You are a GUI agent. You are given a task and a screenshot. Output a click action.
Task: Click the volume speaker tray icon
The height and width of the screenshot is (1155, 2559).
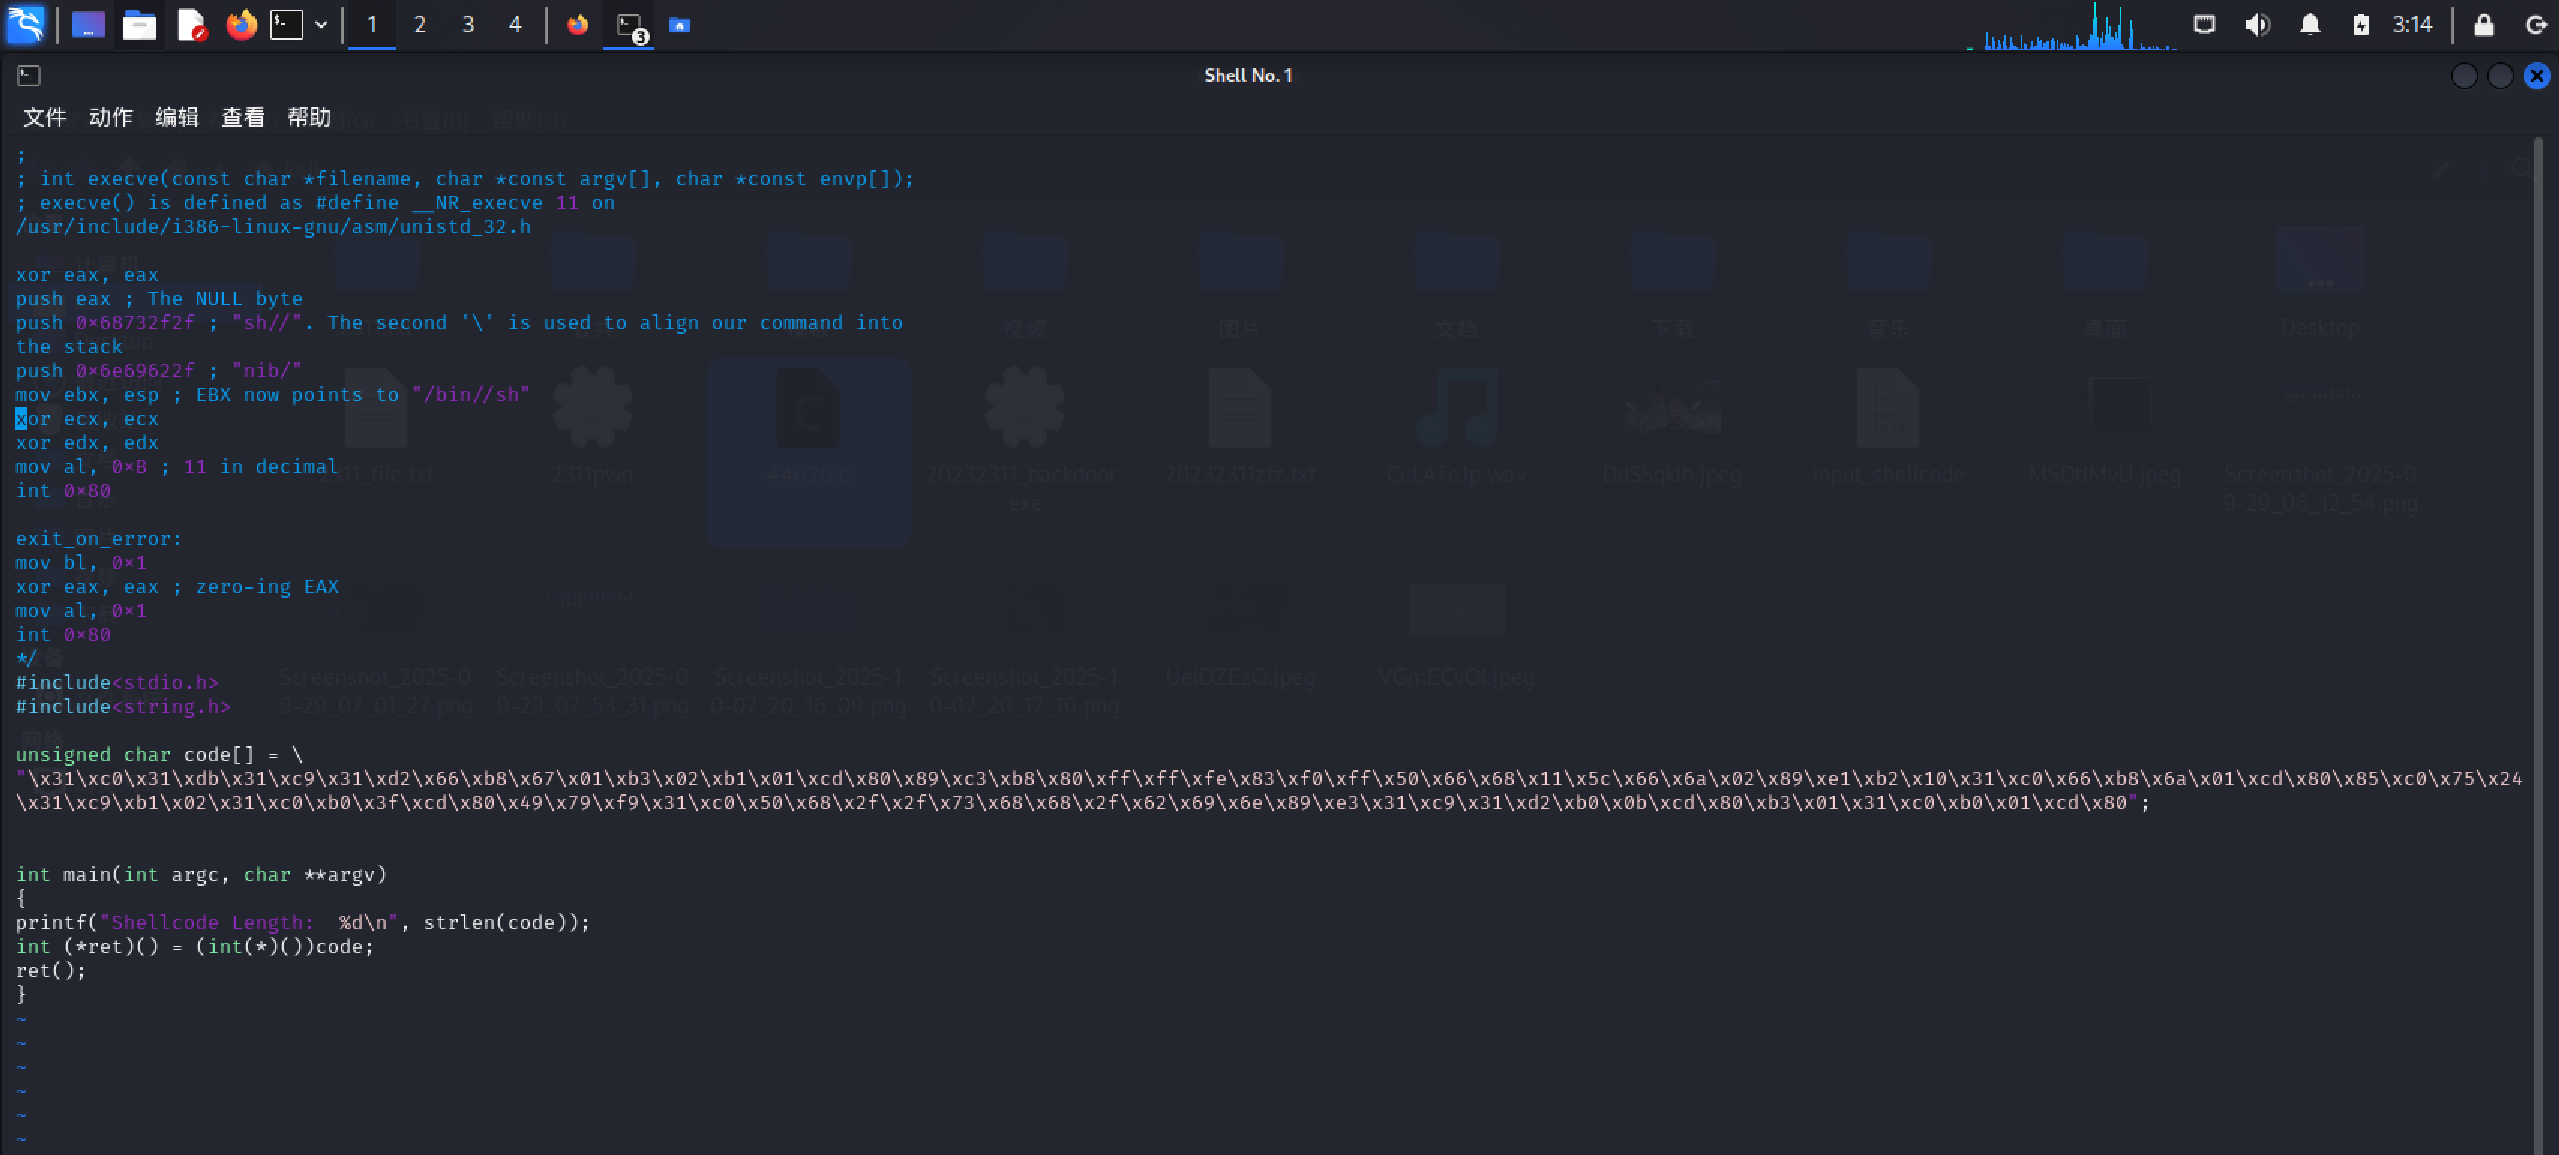pos(2257,24)
